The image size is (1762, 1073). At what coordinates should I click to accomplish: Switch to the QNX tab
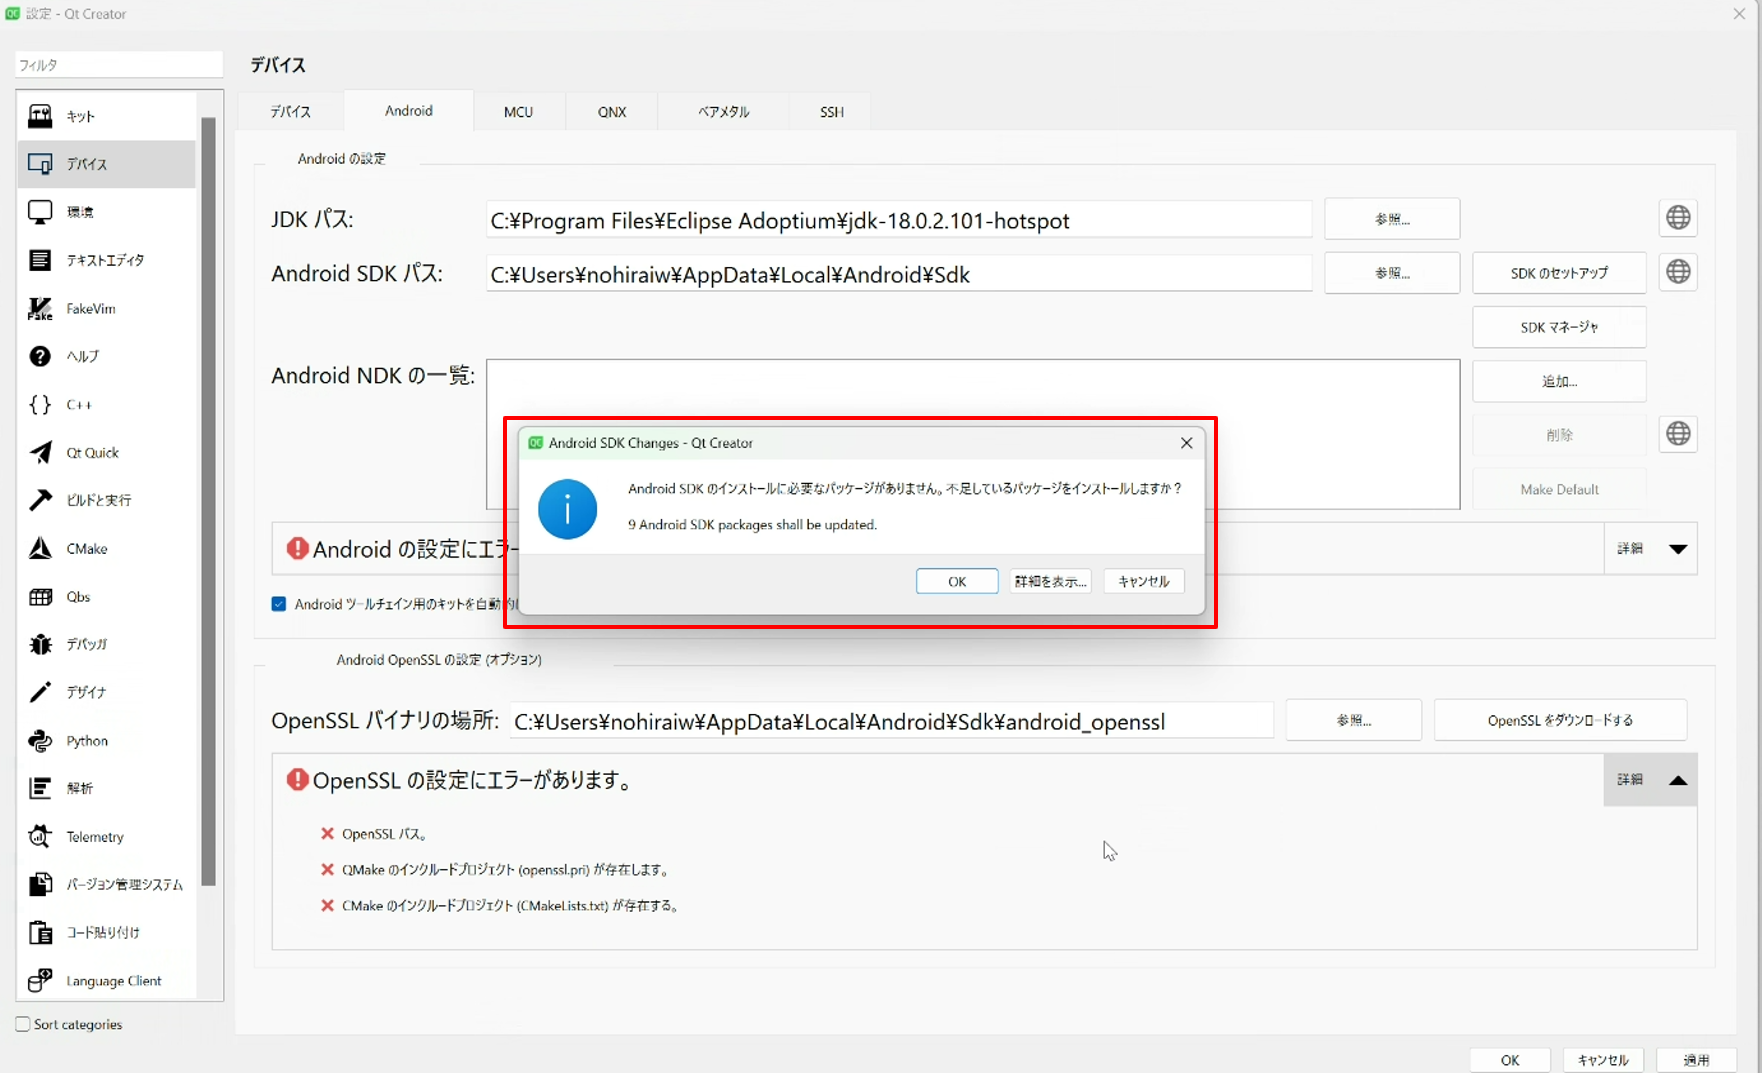click(x=612, y=112)
